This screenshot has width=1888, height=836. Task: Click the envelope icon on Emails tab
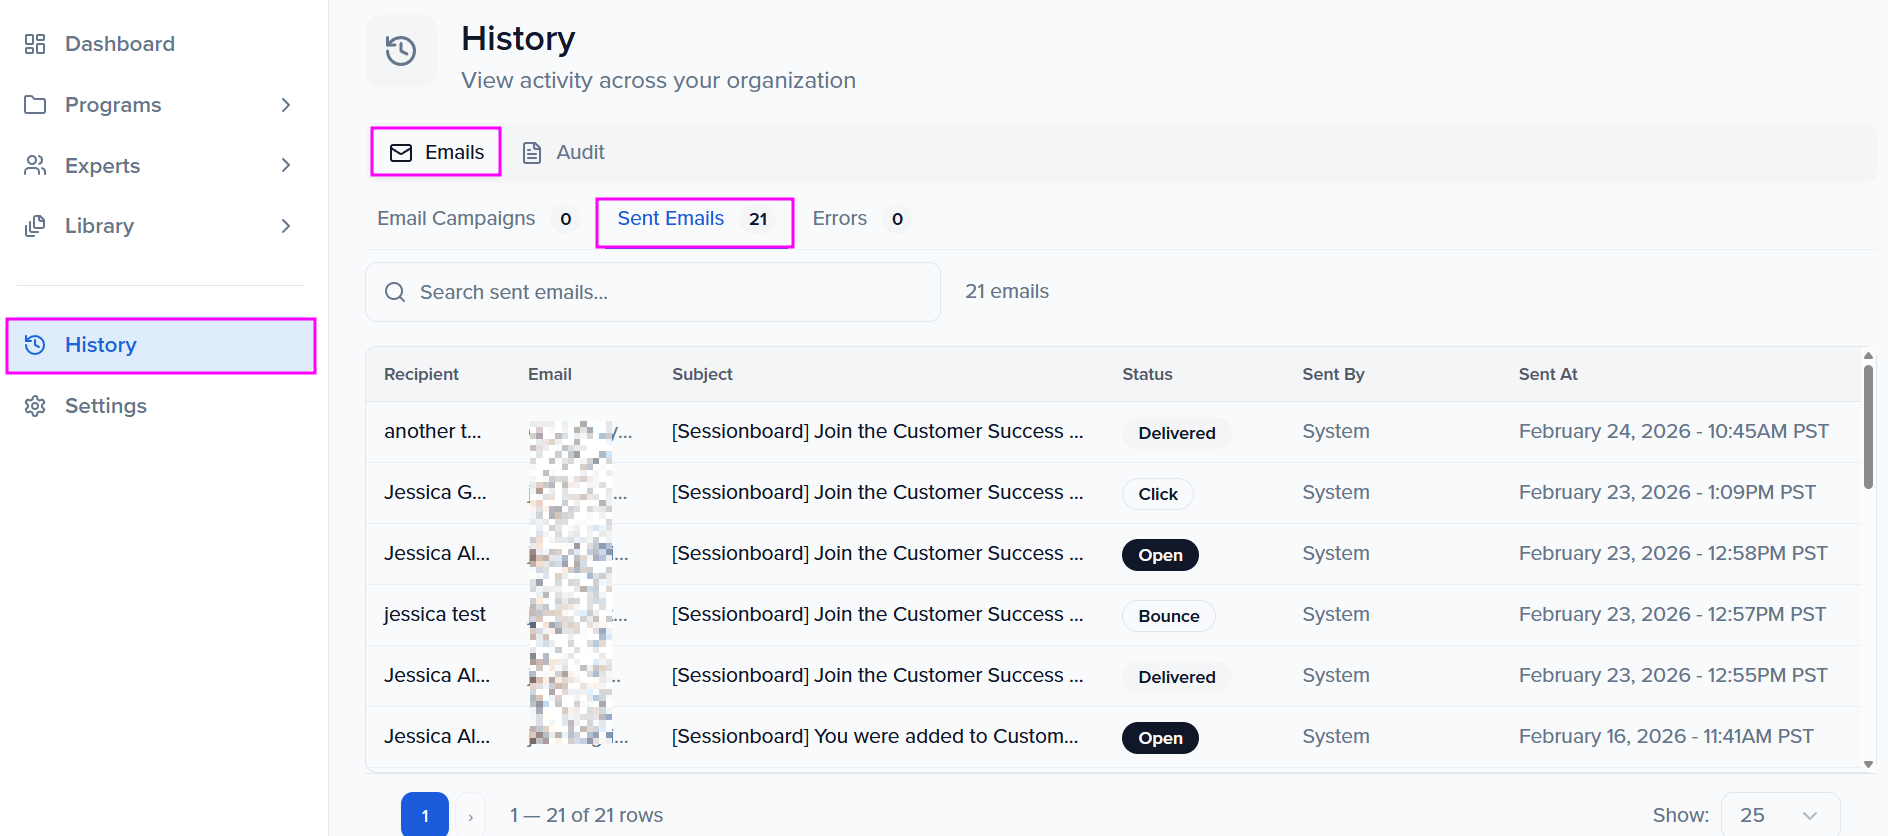point(401,153)
